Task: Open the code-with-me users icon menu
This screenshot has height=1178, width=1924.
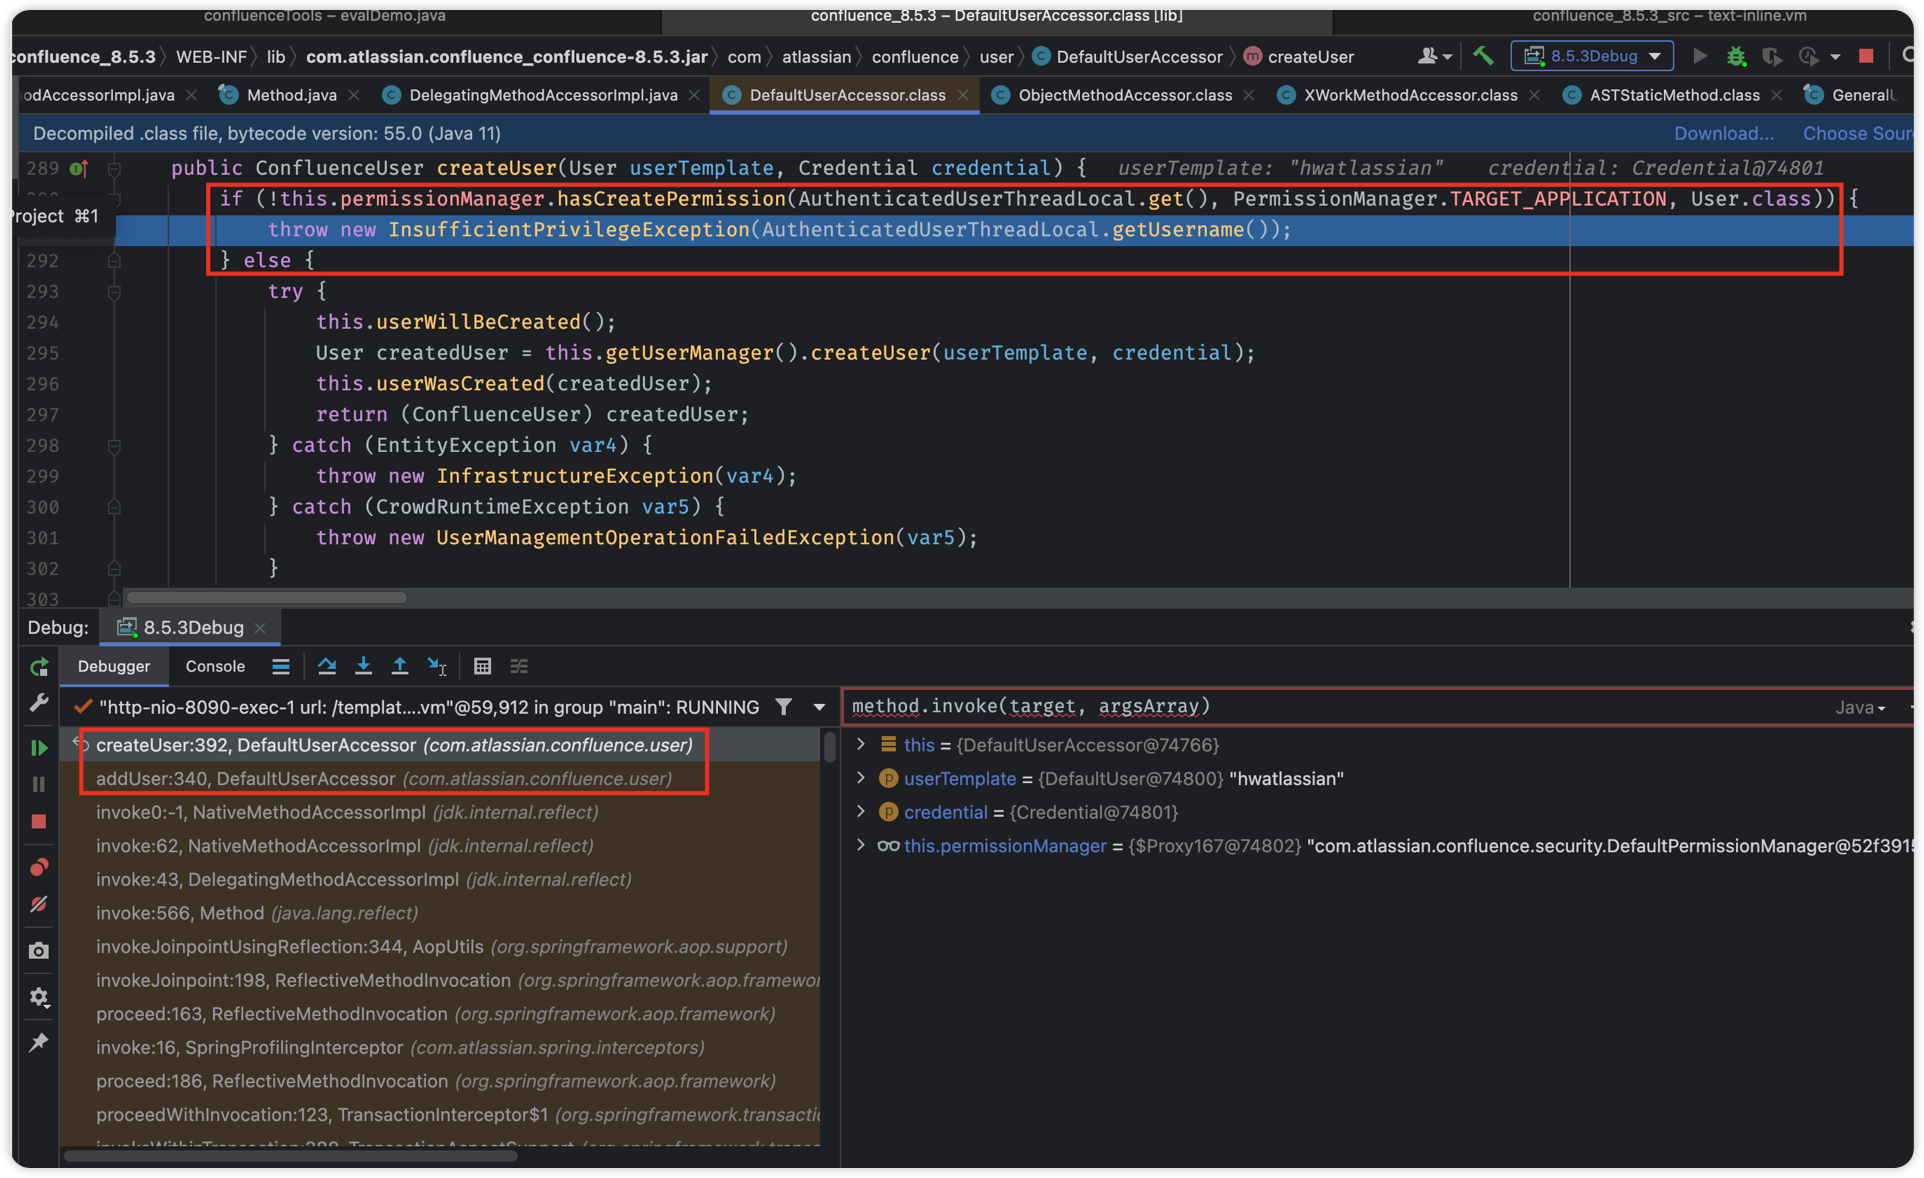Action: (x=1434, y=56)
